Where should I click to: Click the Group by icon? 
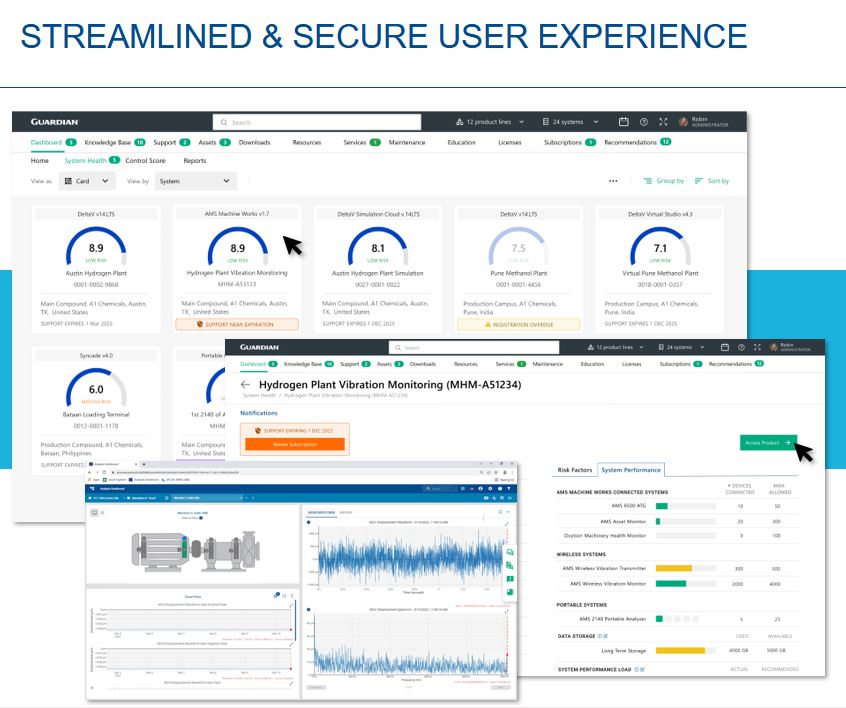pos(648,181)
